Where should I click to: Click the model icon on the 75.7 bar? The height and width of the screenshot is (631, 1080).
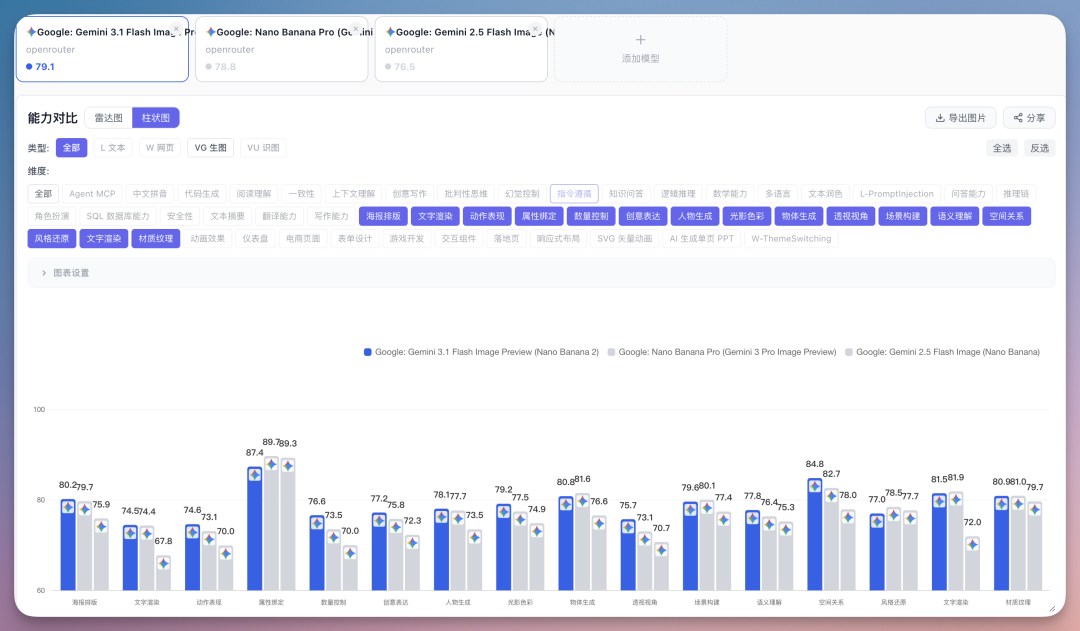(628, 528)
